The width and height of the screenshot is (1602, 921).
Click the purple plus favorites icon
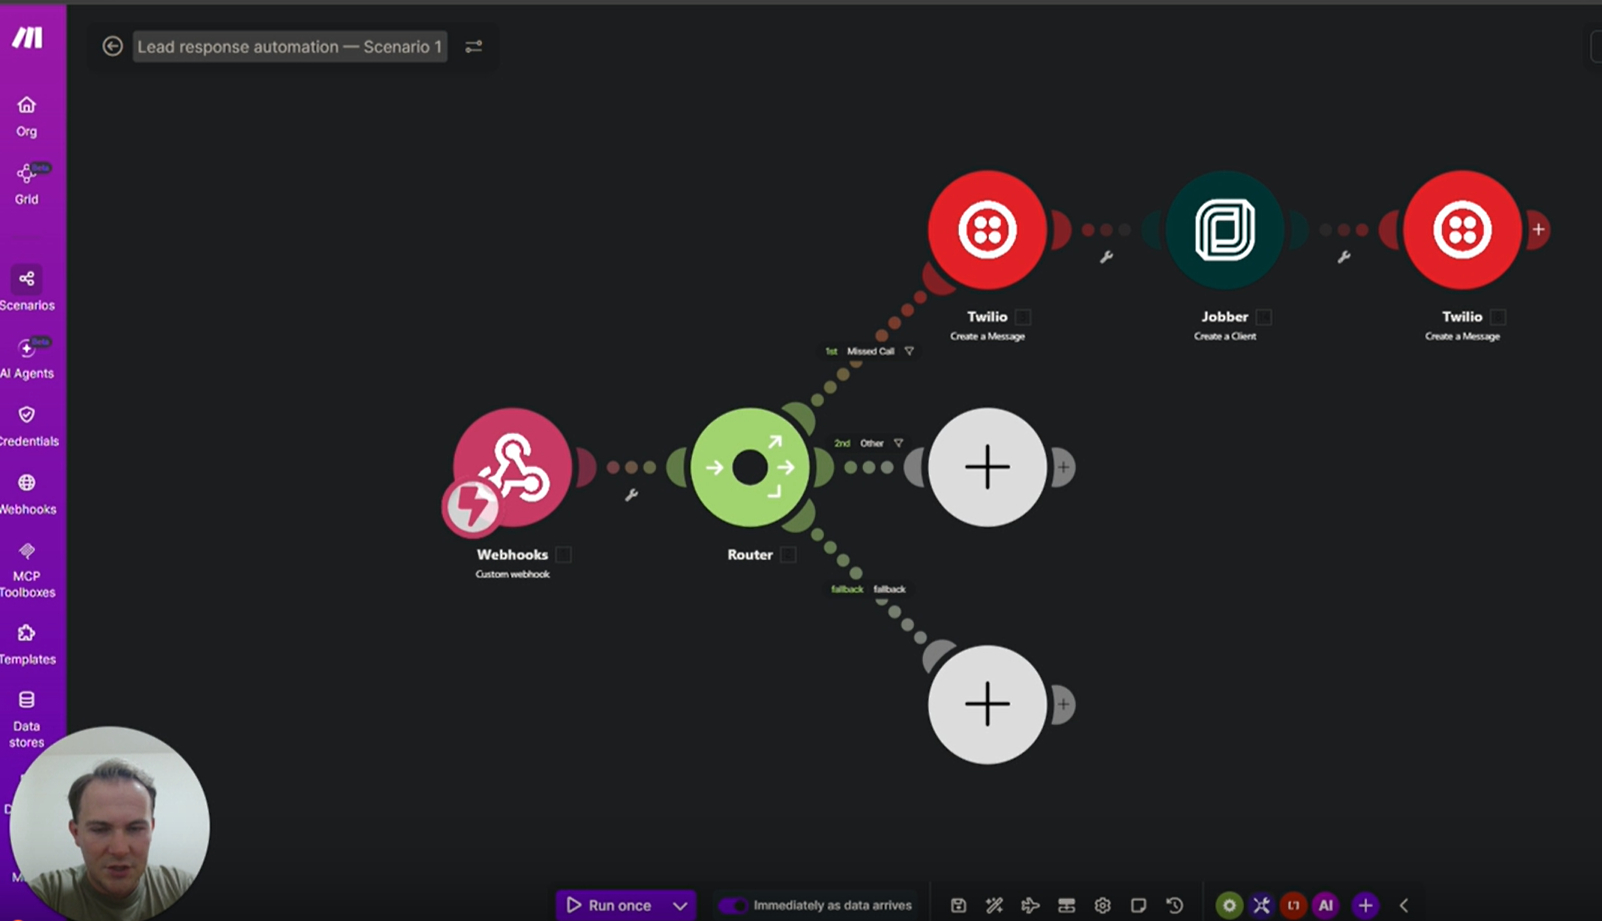pyautogui.click(x=1365, y=905)
